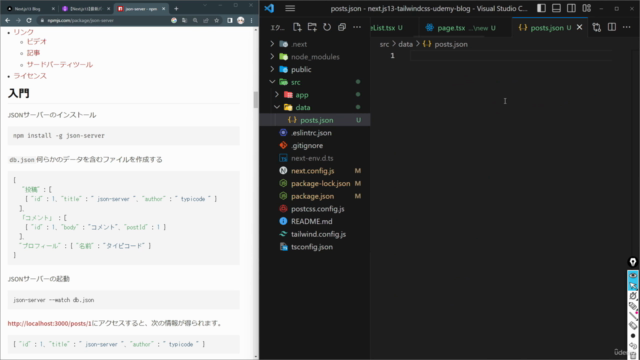Go back in the browser
Viewport: 640px width, 360px height.
tap(7, 20)
